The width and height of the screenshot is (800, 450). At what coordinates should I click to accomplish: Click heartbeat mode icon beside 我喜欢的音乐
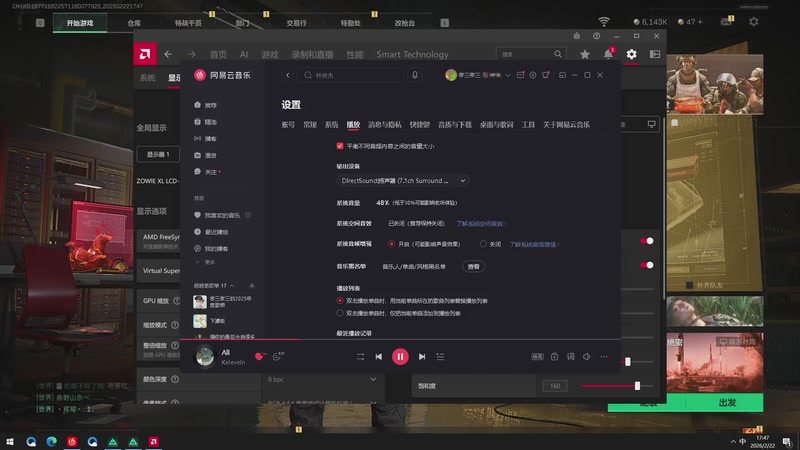(x=248, y=215)
